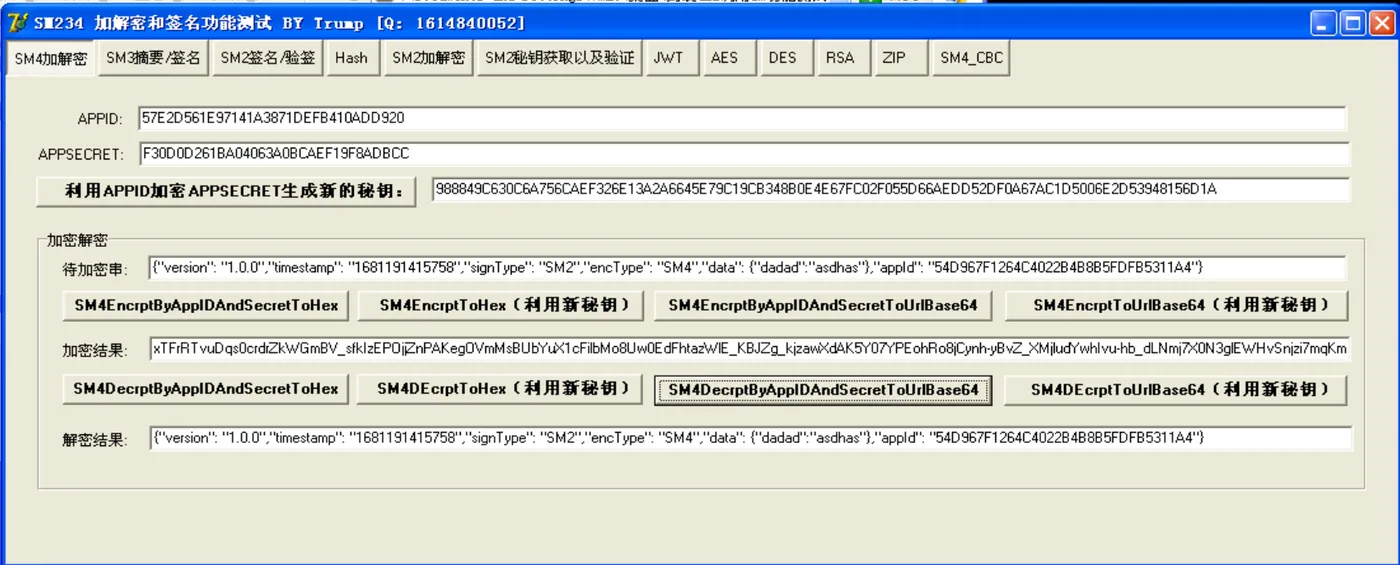
Task: Click into the 解密结果 field
Action: pos(750,438)
